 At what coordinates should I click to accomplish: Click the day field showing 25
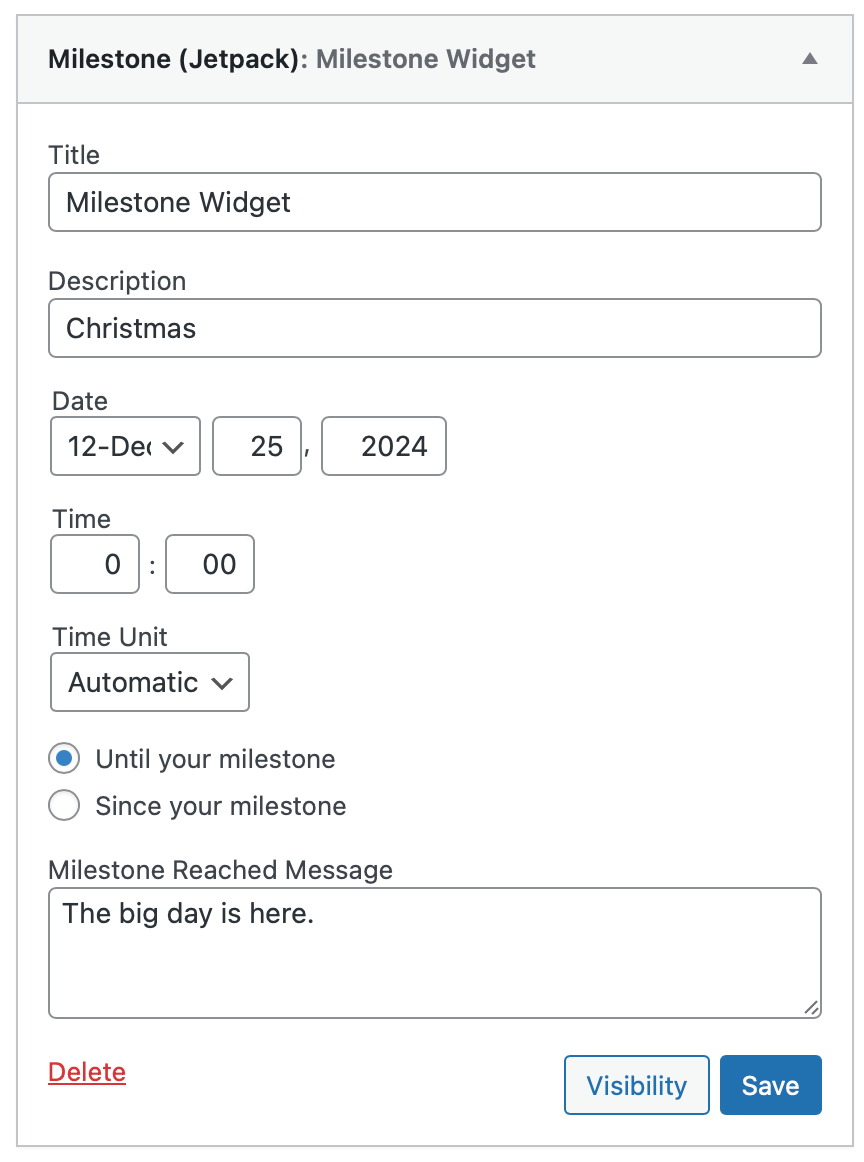pyautogui.click(x=256, y=446)
